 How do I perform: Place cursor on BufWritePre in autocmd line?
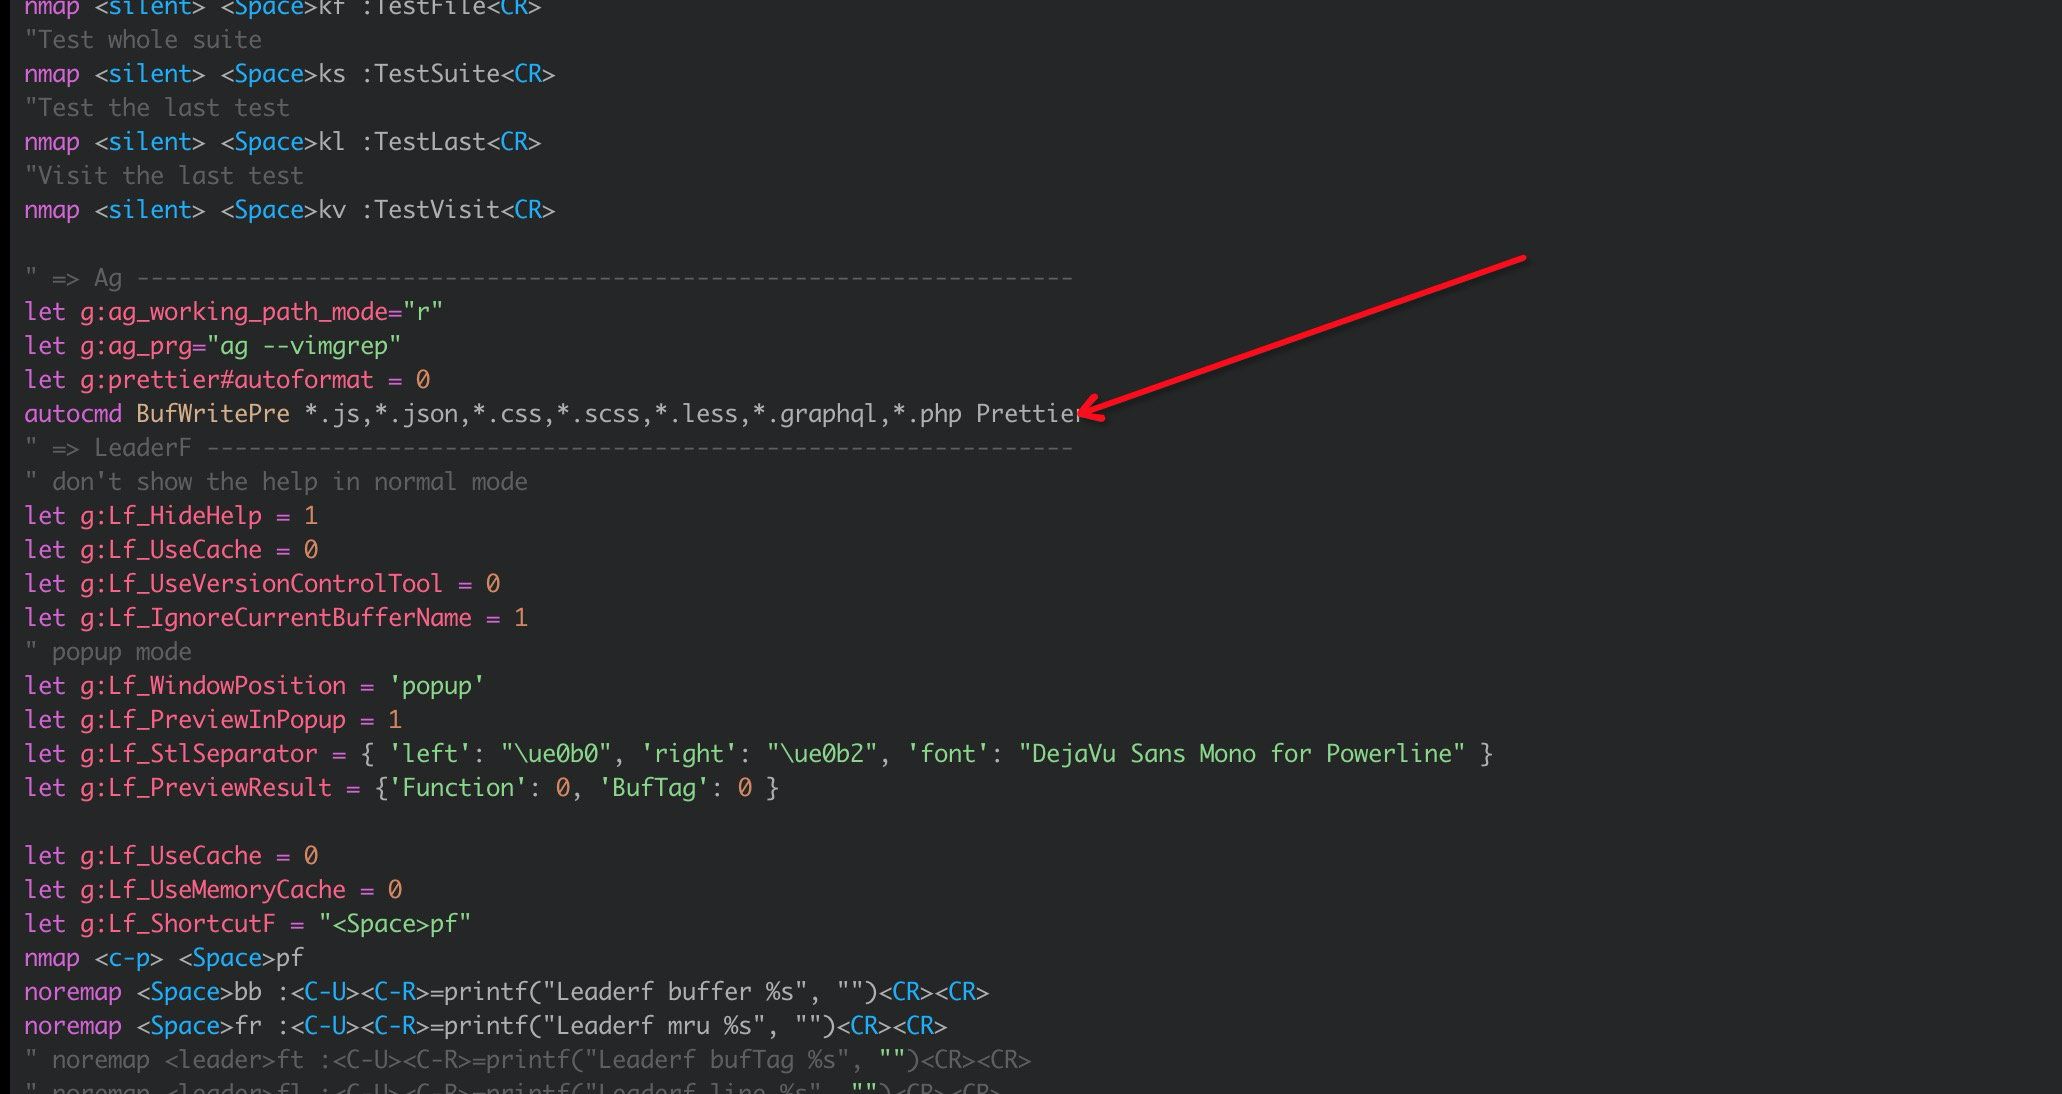pos(212,414)
